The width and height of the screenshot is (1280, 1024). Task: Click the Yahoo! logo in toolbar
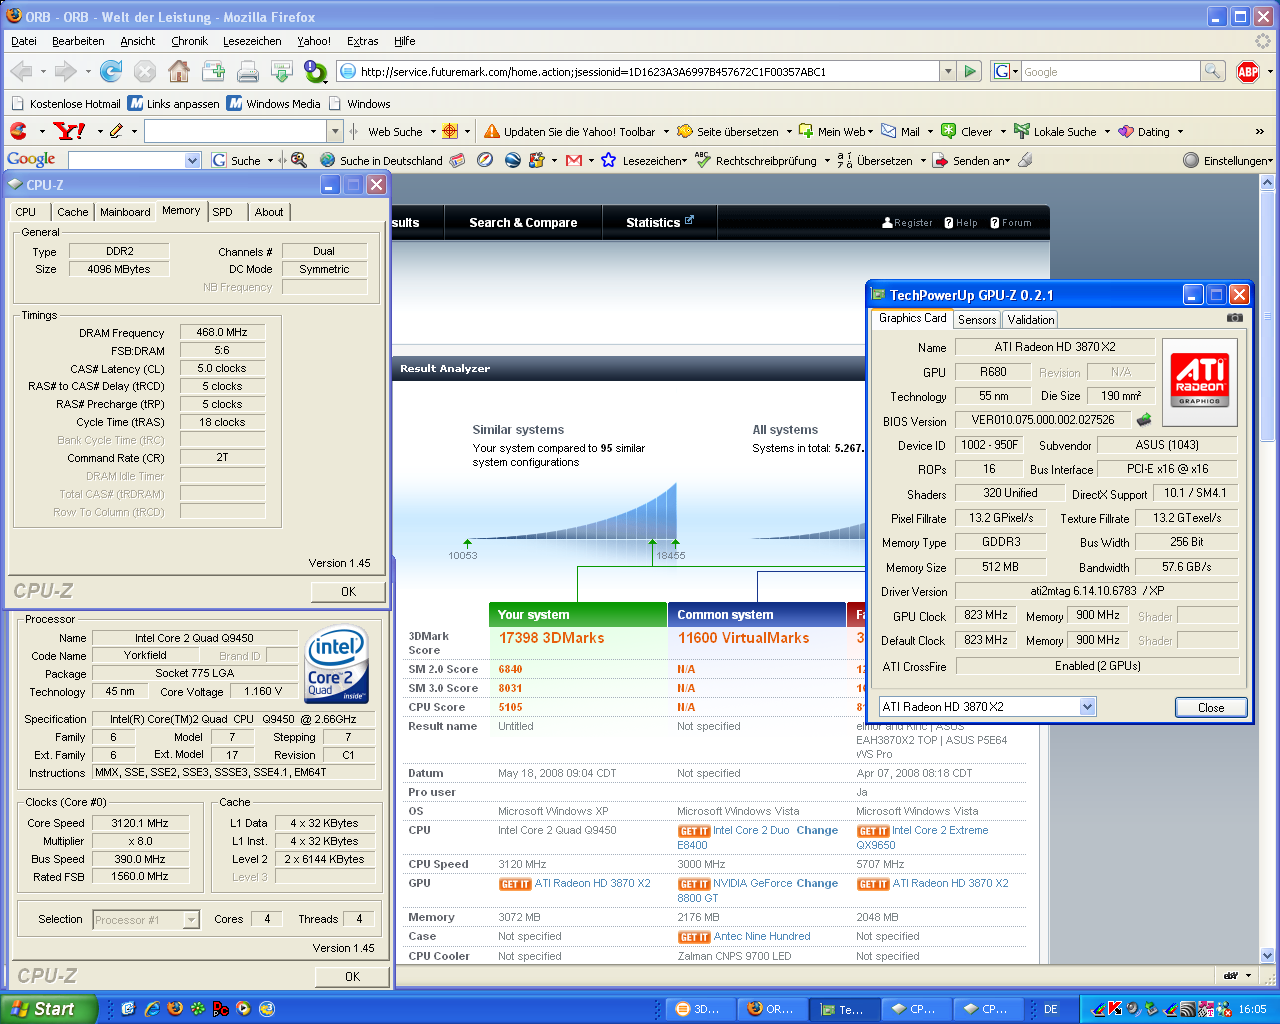[69, 131]
